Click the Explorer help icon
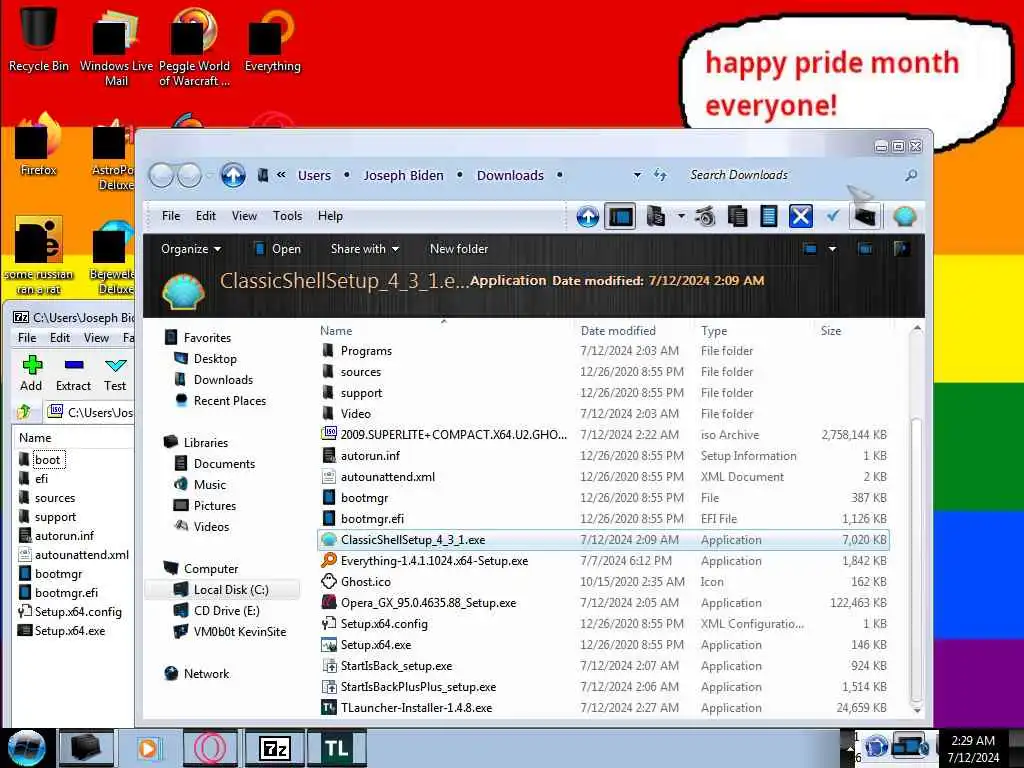Viewport: 1024px width, 768px height. tap(901, 249)
